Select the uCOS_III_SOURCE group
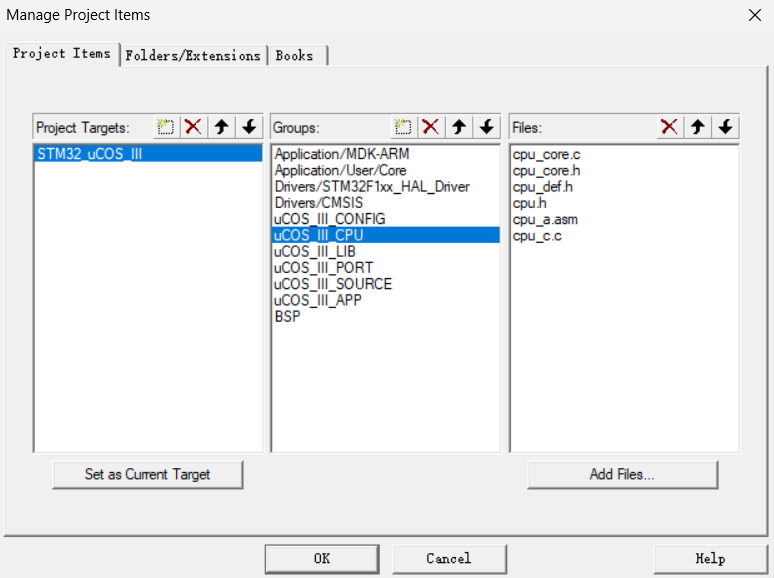The width and height of the screenshot is (774, 578). point(386,284)
